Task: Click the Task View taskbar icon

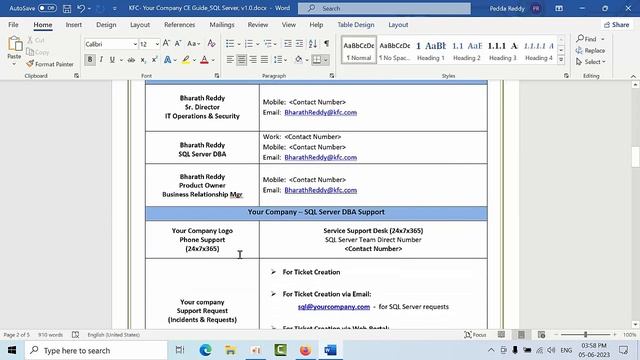Action: [x=180, y=350]
